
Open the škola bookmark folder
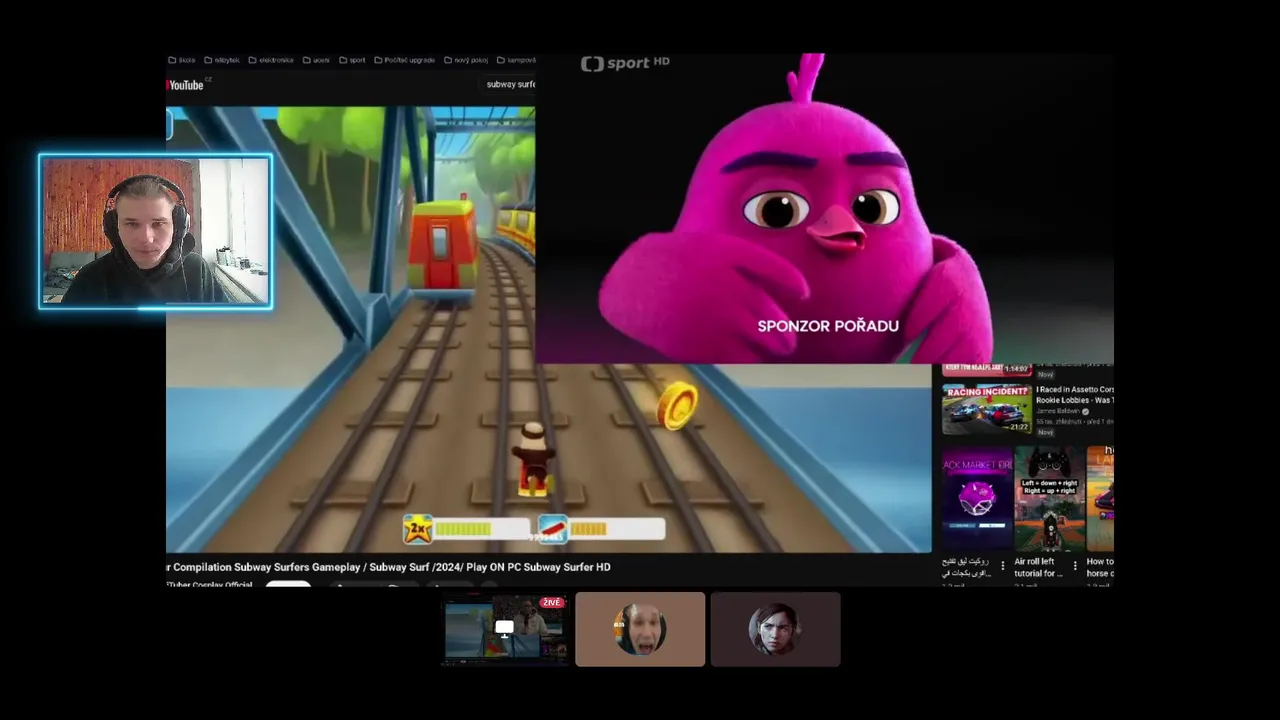(x=182, y=60)
